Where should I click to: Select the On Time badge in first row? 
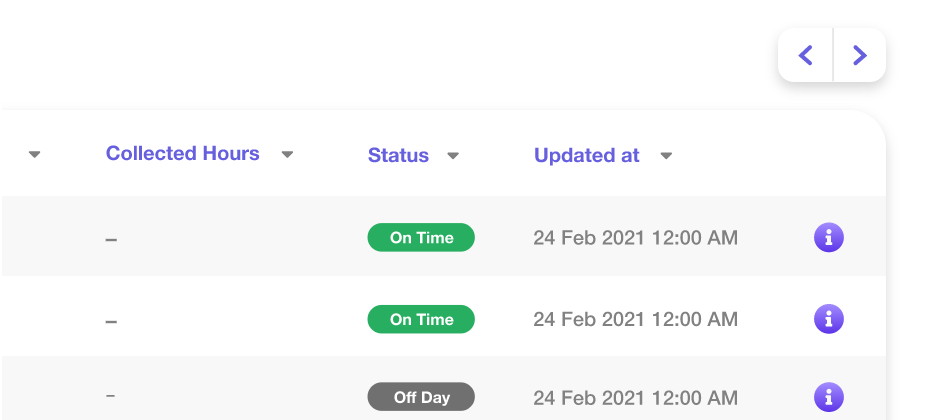point(421,237)
